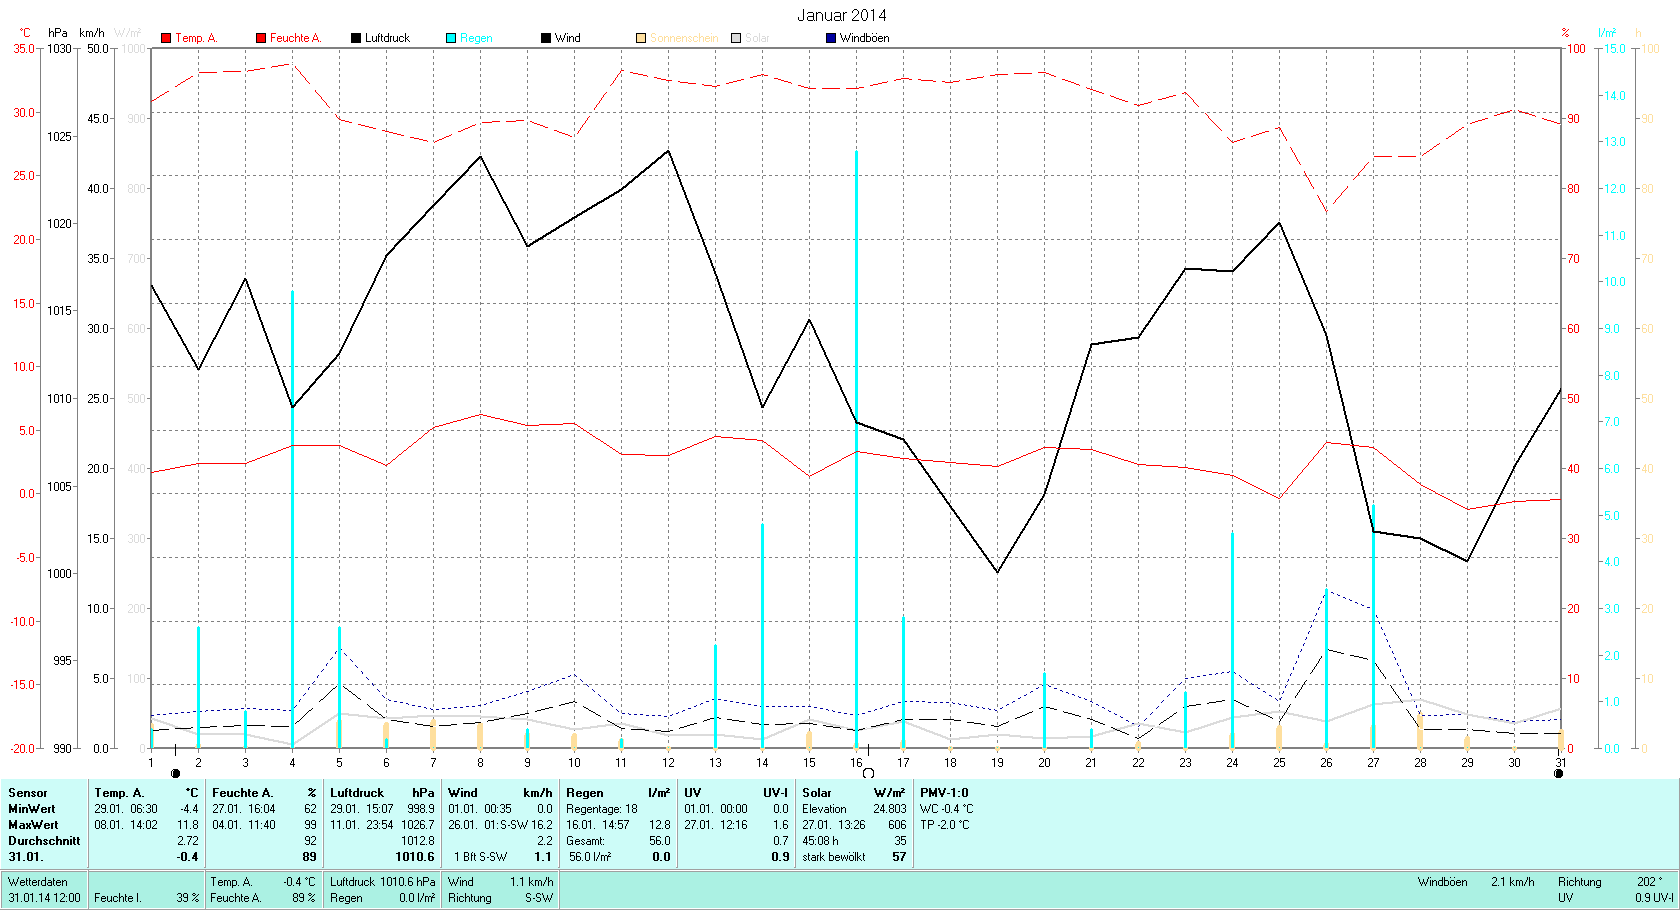Click the Regen l/m² column header
Viewport: 1680px width, 910px height.
[618, 793]
